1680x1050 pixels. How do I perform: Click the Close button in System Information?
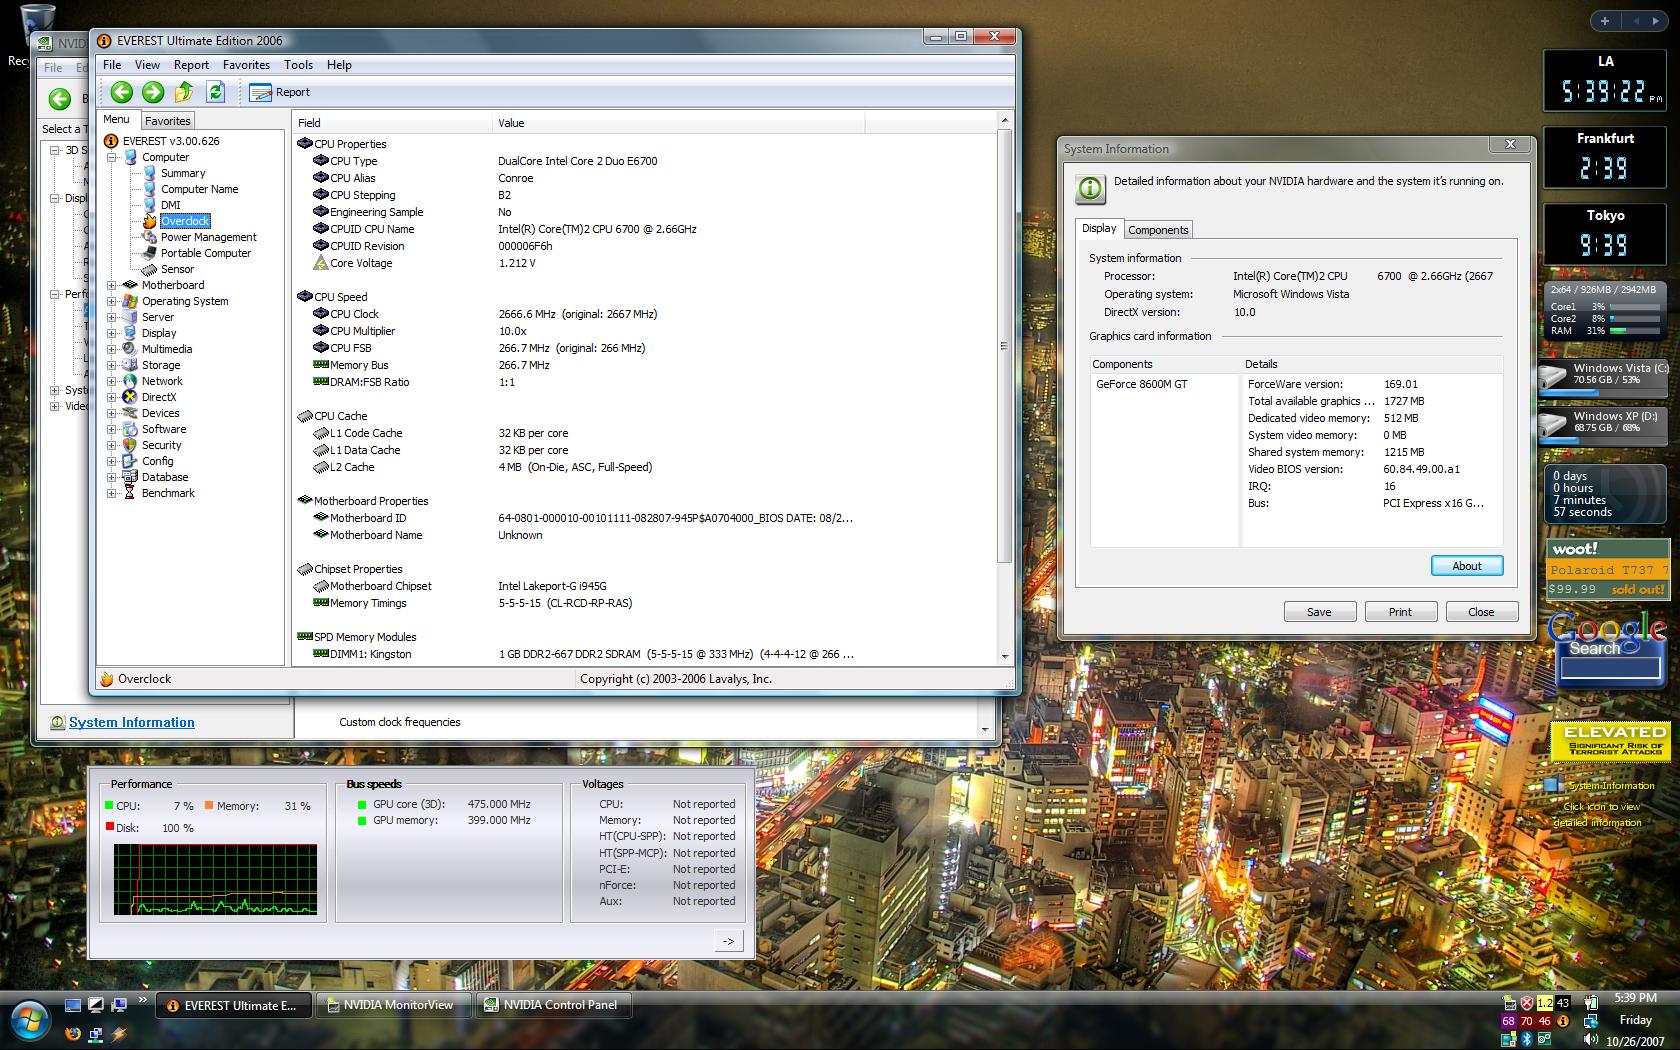[x=1482, y=612]
